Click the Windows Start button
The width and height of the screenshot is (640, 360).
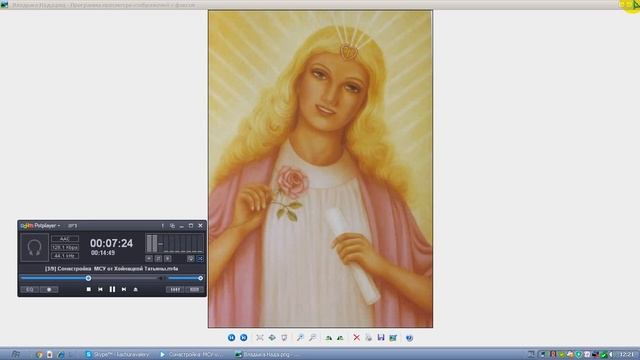pyautogui.click(x=15, y=354)
